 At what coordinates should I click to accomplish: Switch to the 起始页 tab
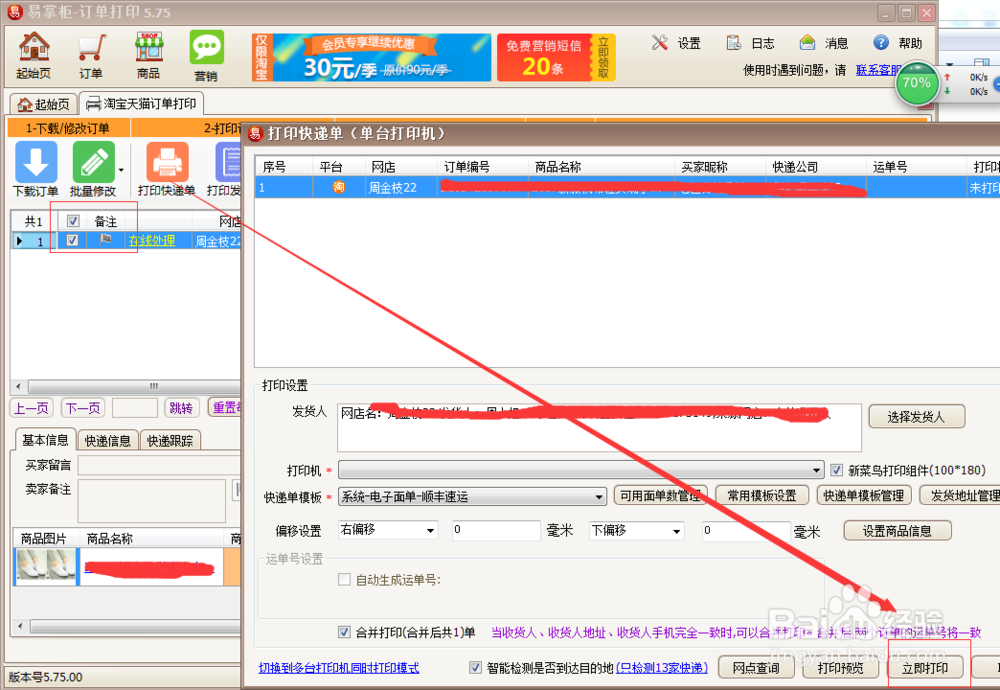click(44, 103)
